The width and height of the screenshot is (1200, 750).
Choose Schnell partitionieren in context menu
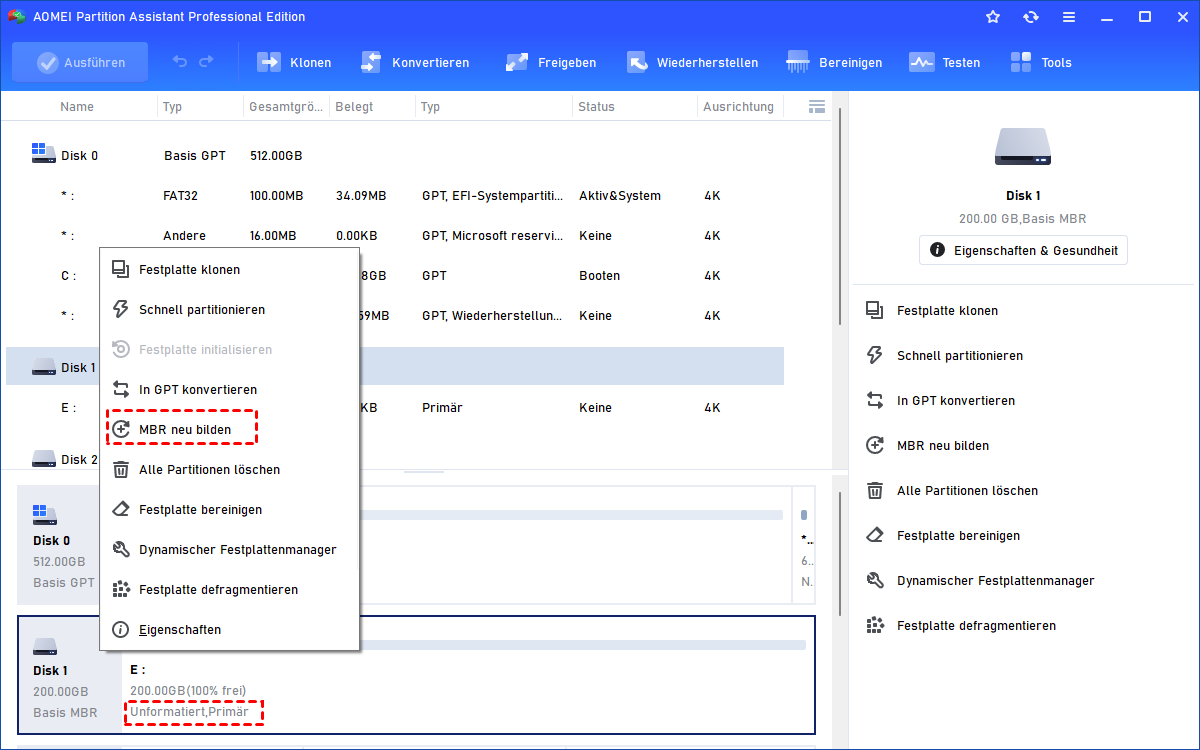(x=229, y=310)
